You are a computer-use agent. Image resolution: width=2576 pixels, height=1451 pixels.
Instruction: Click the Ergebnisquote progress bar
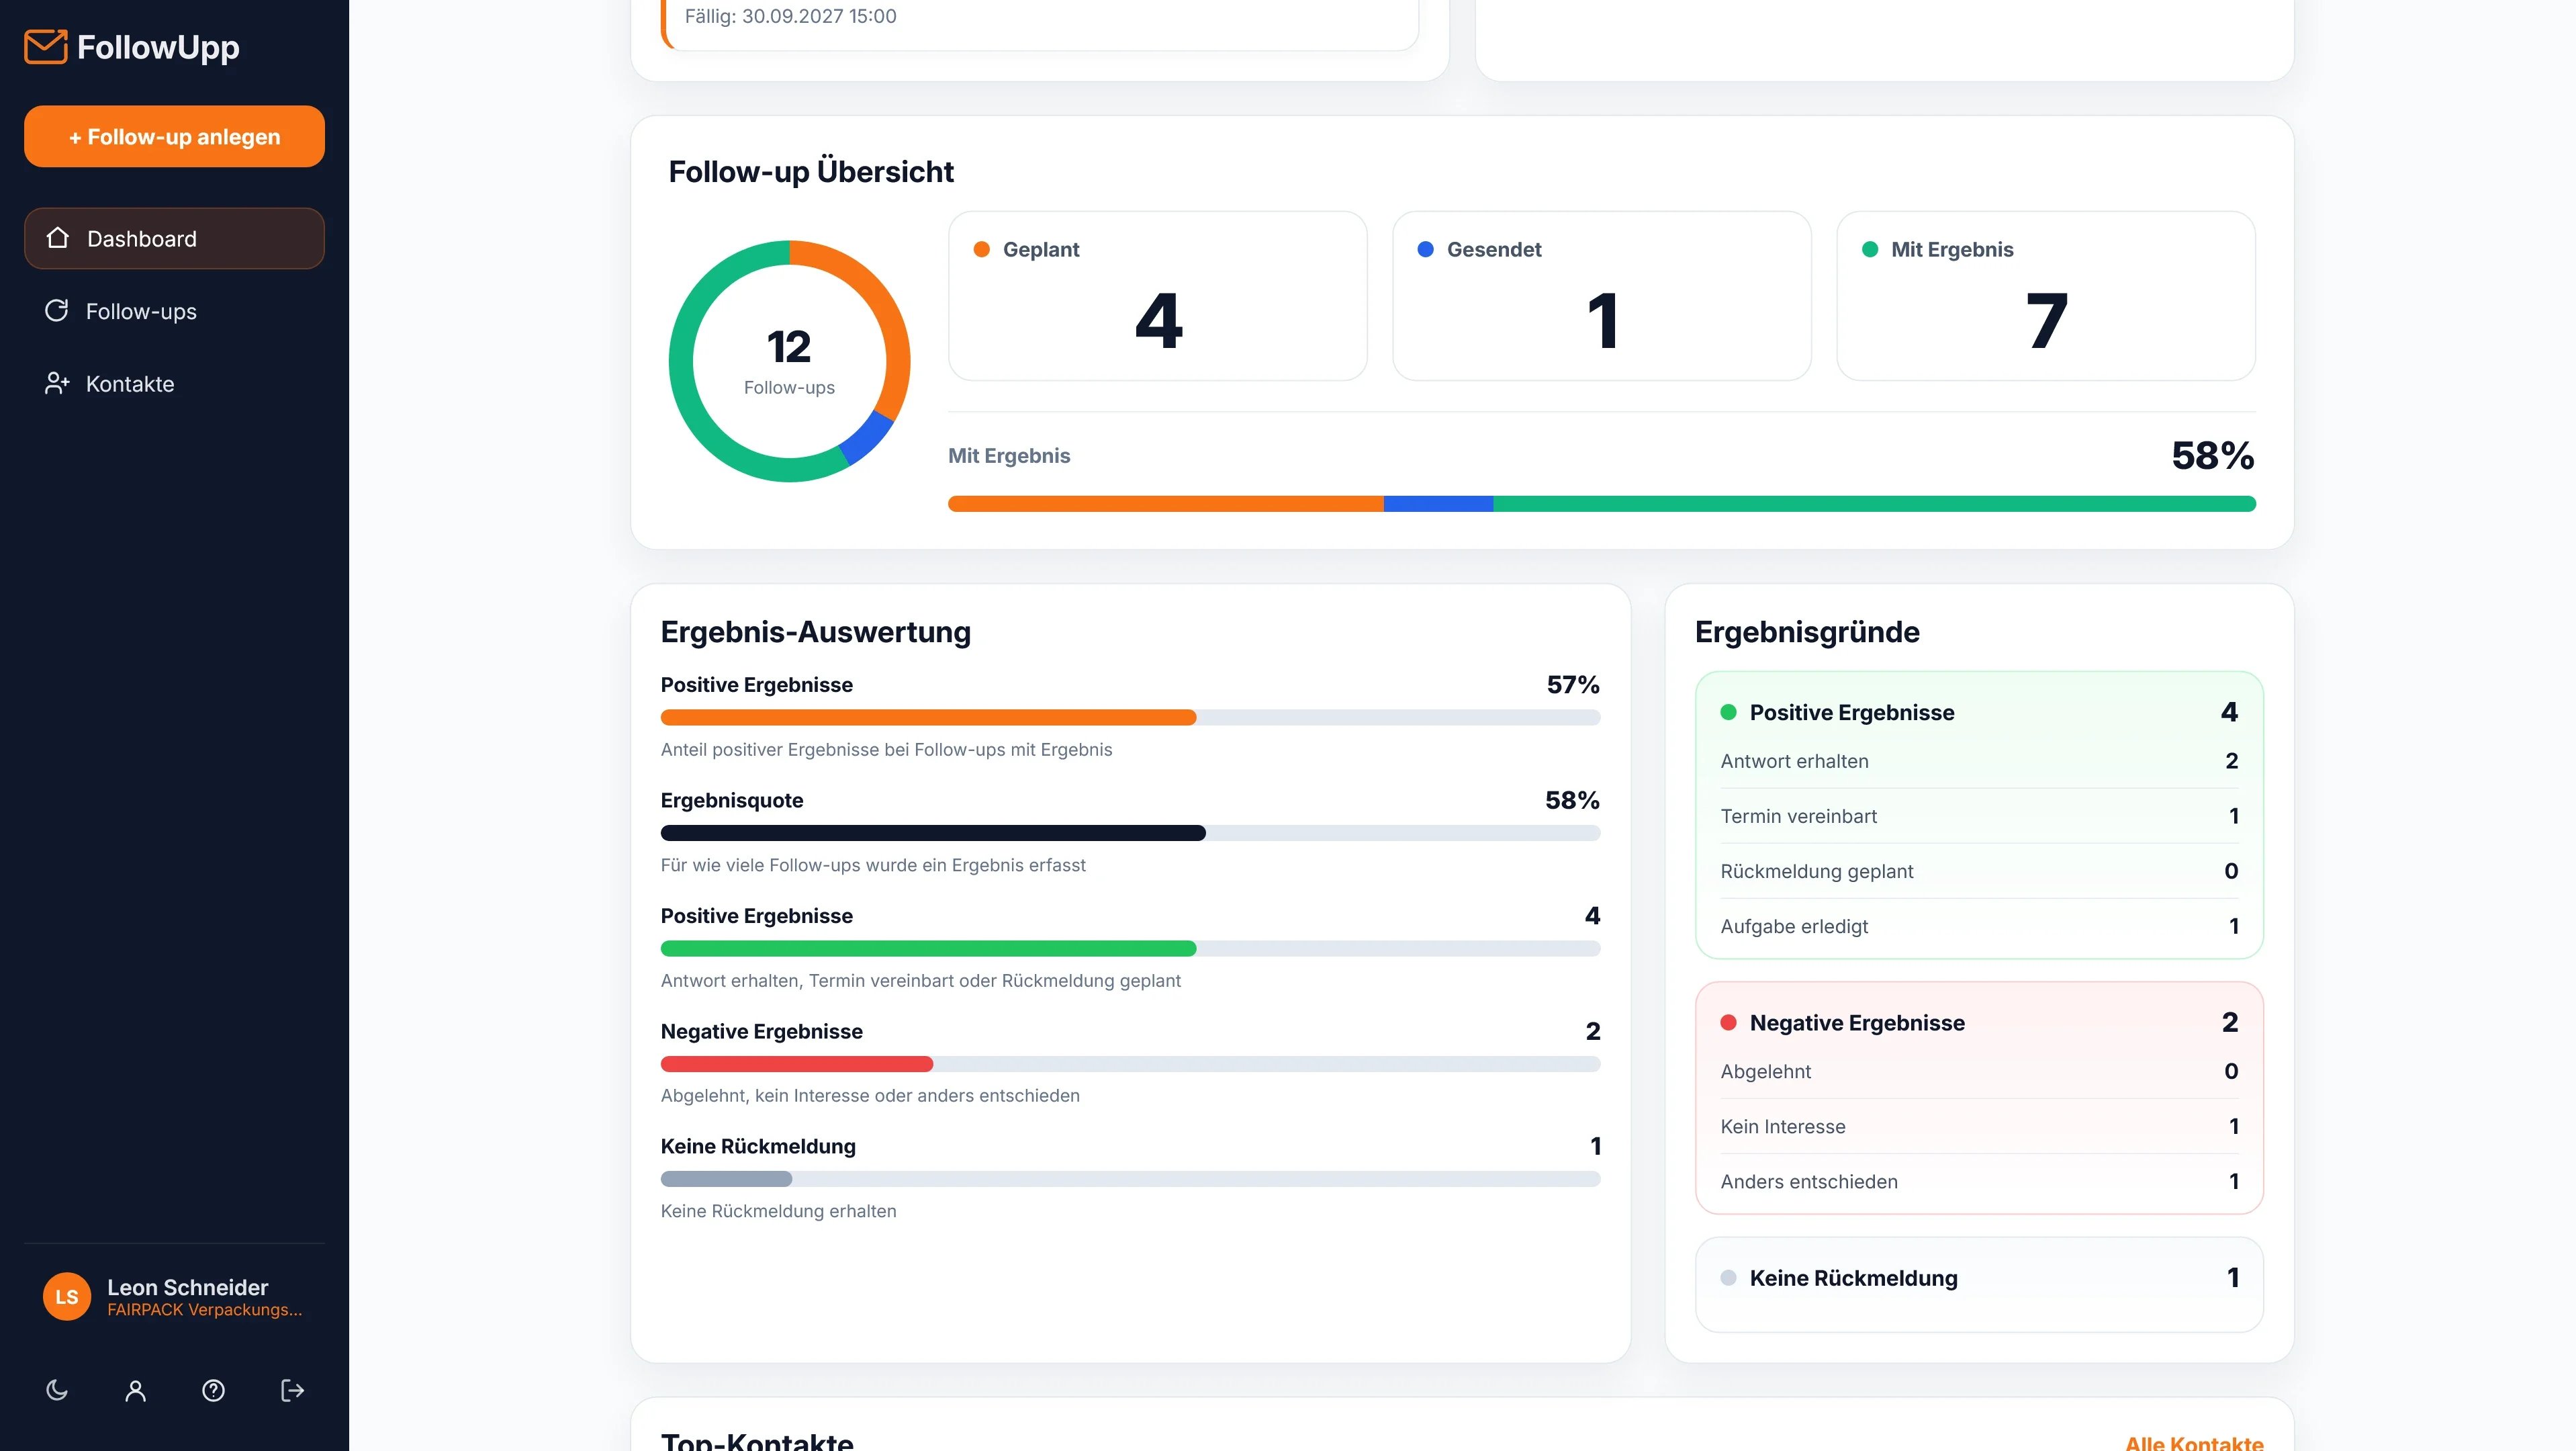(x=1130, y=833)
